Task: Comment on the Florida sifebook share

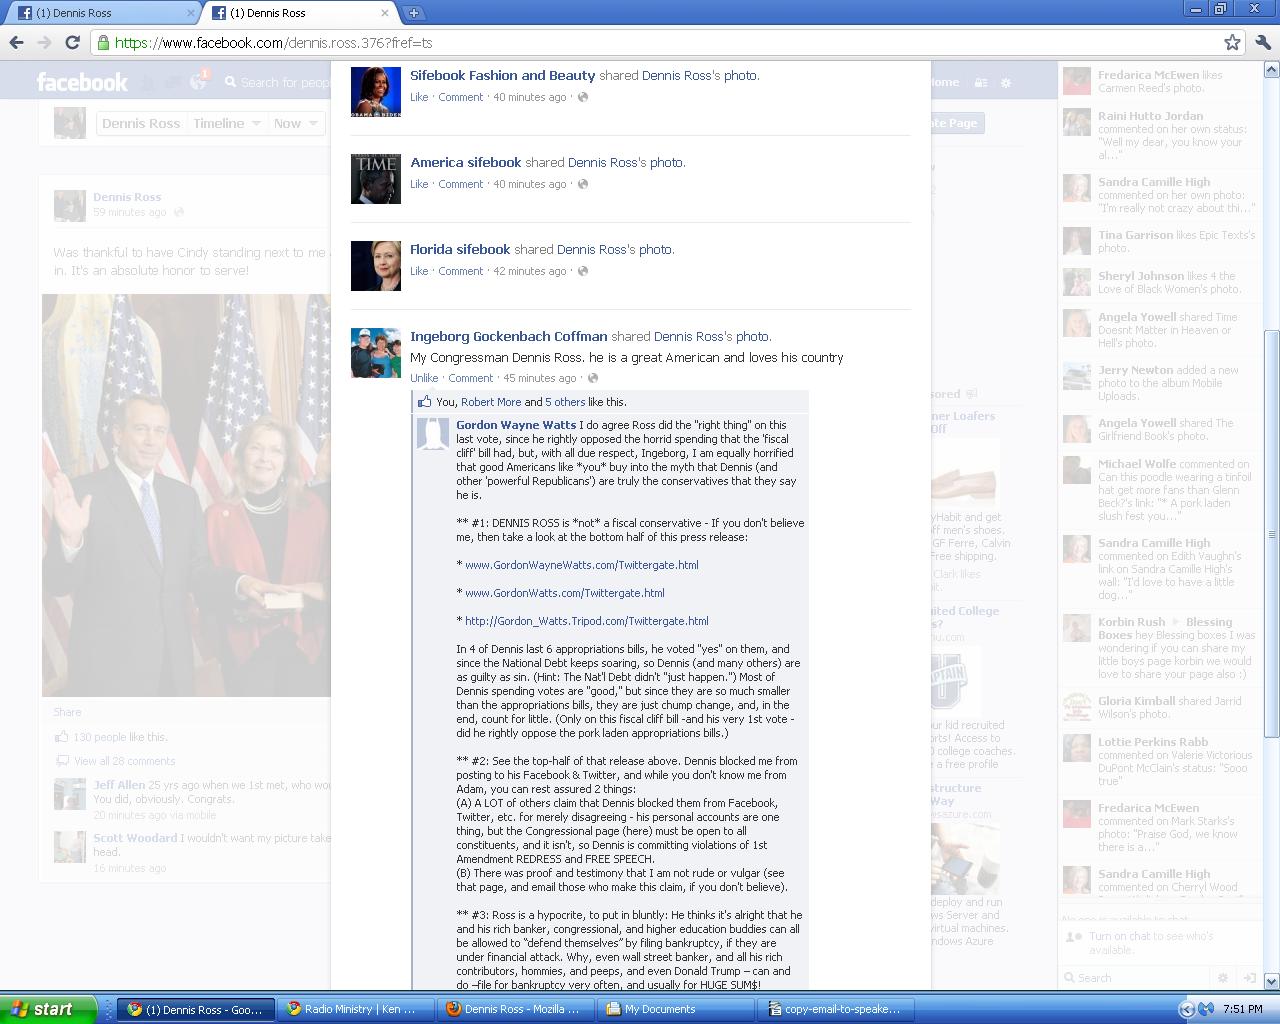Action: click(460, 271)
